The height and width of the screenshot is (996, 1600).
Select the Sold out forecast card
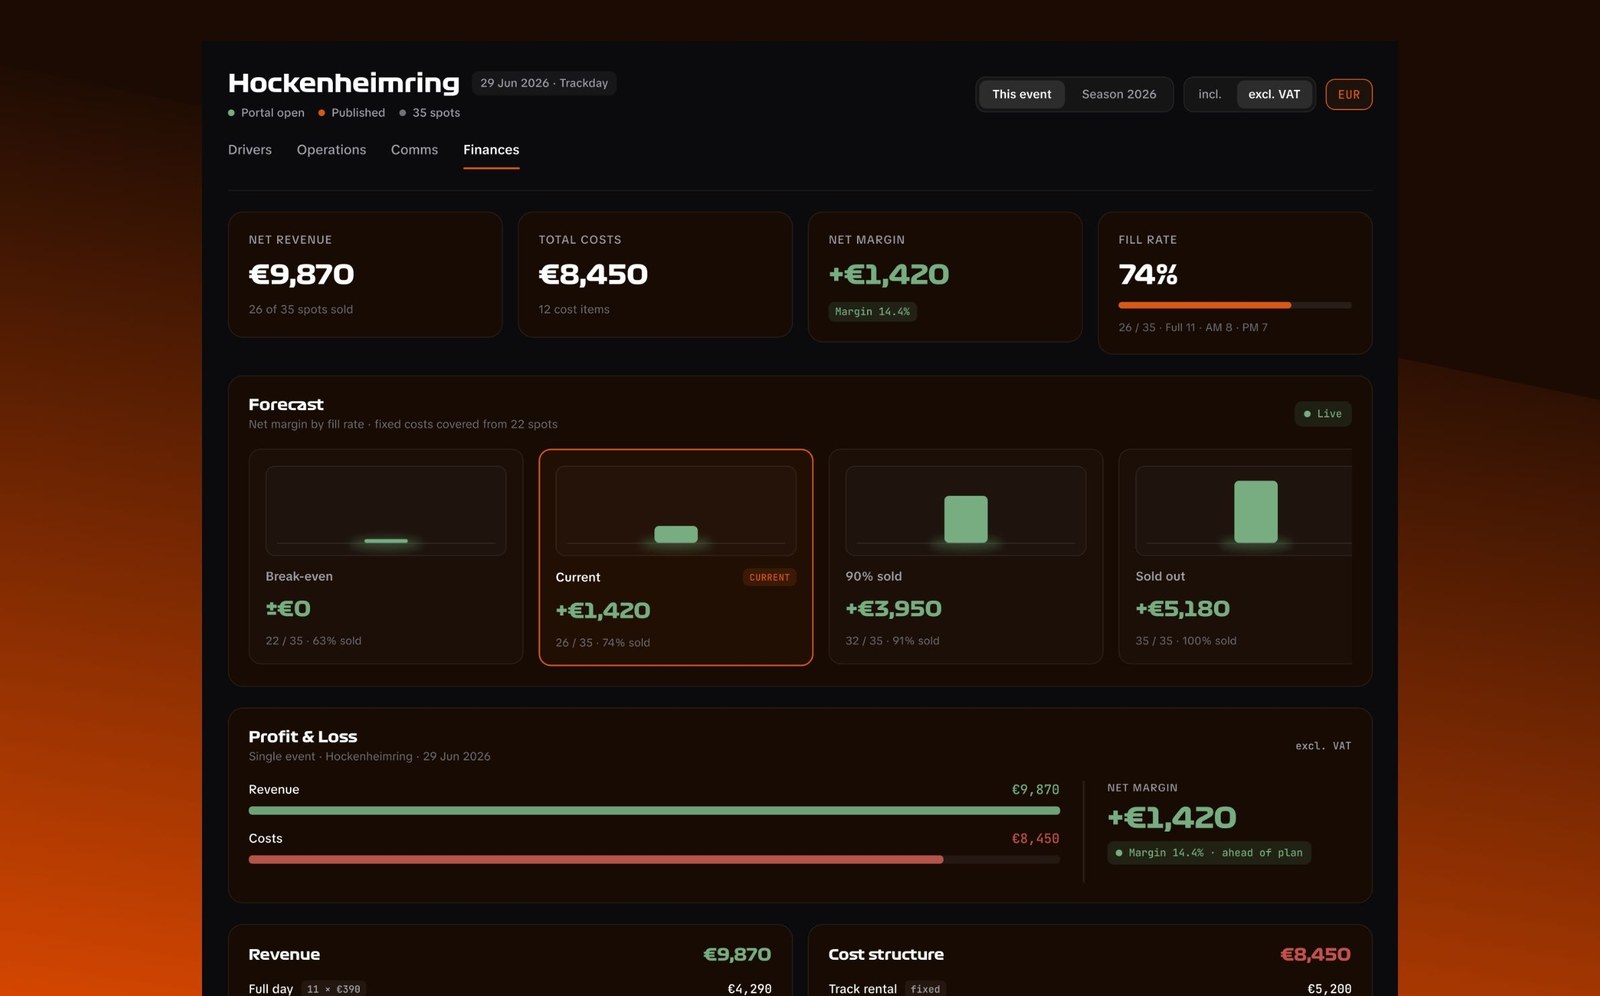tap(1236, 556)
